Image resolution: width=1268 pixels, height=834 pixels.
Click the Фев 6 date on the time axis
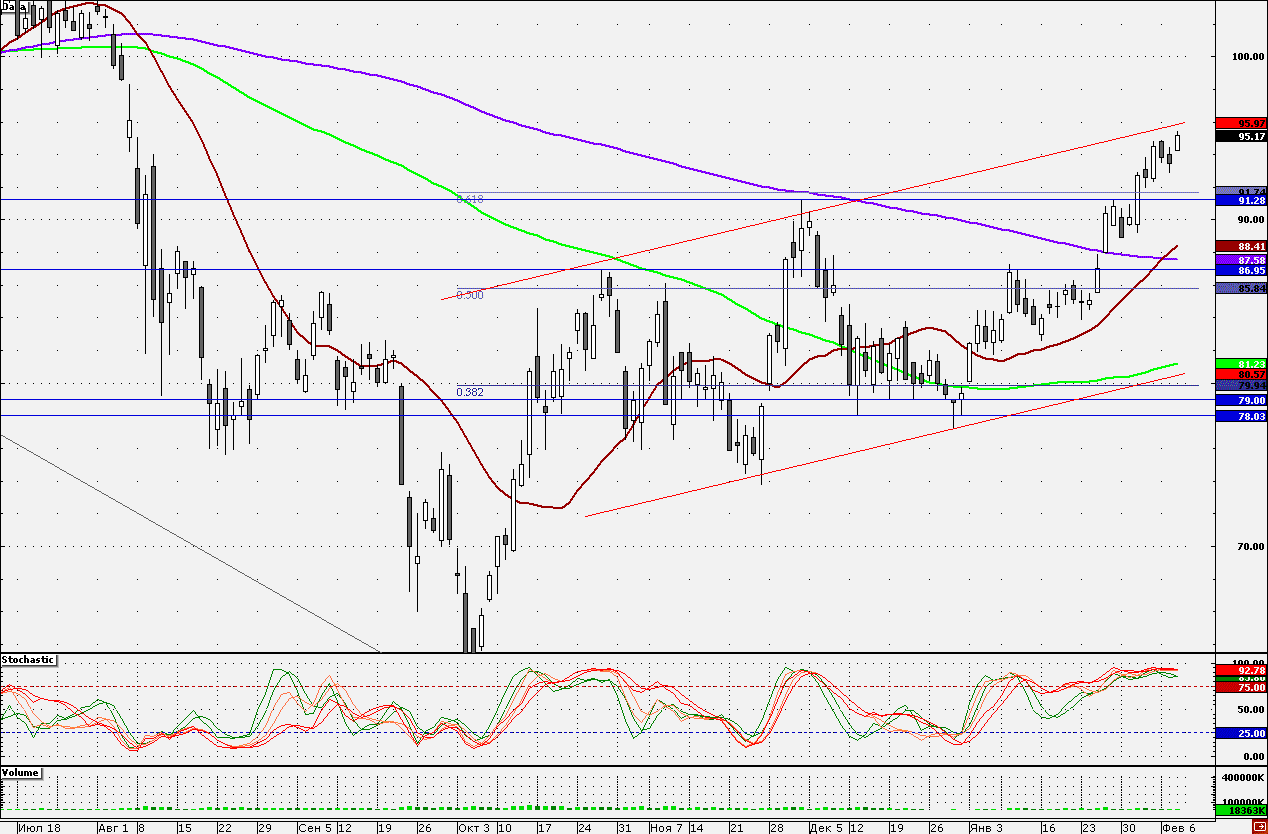1178,828
